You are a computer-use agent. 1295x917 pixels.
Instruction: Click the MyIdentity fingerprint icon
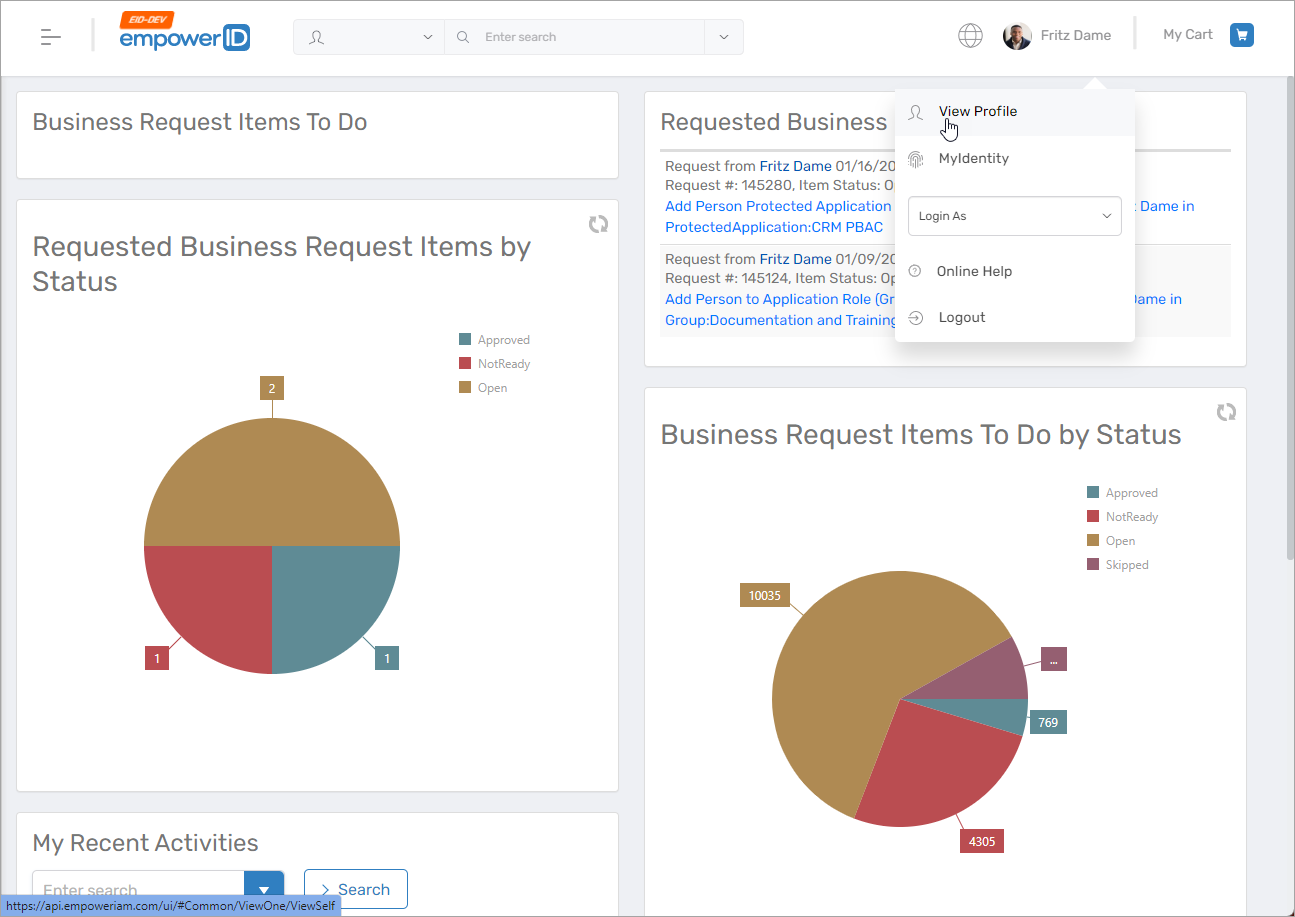tap(916, 159)
